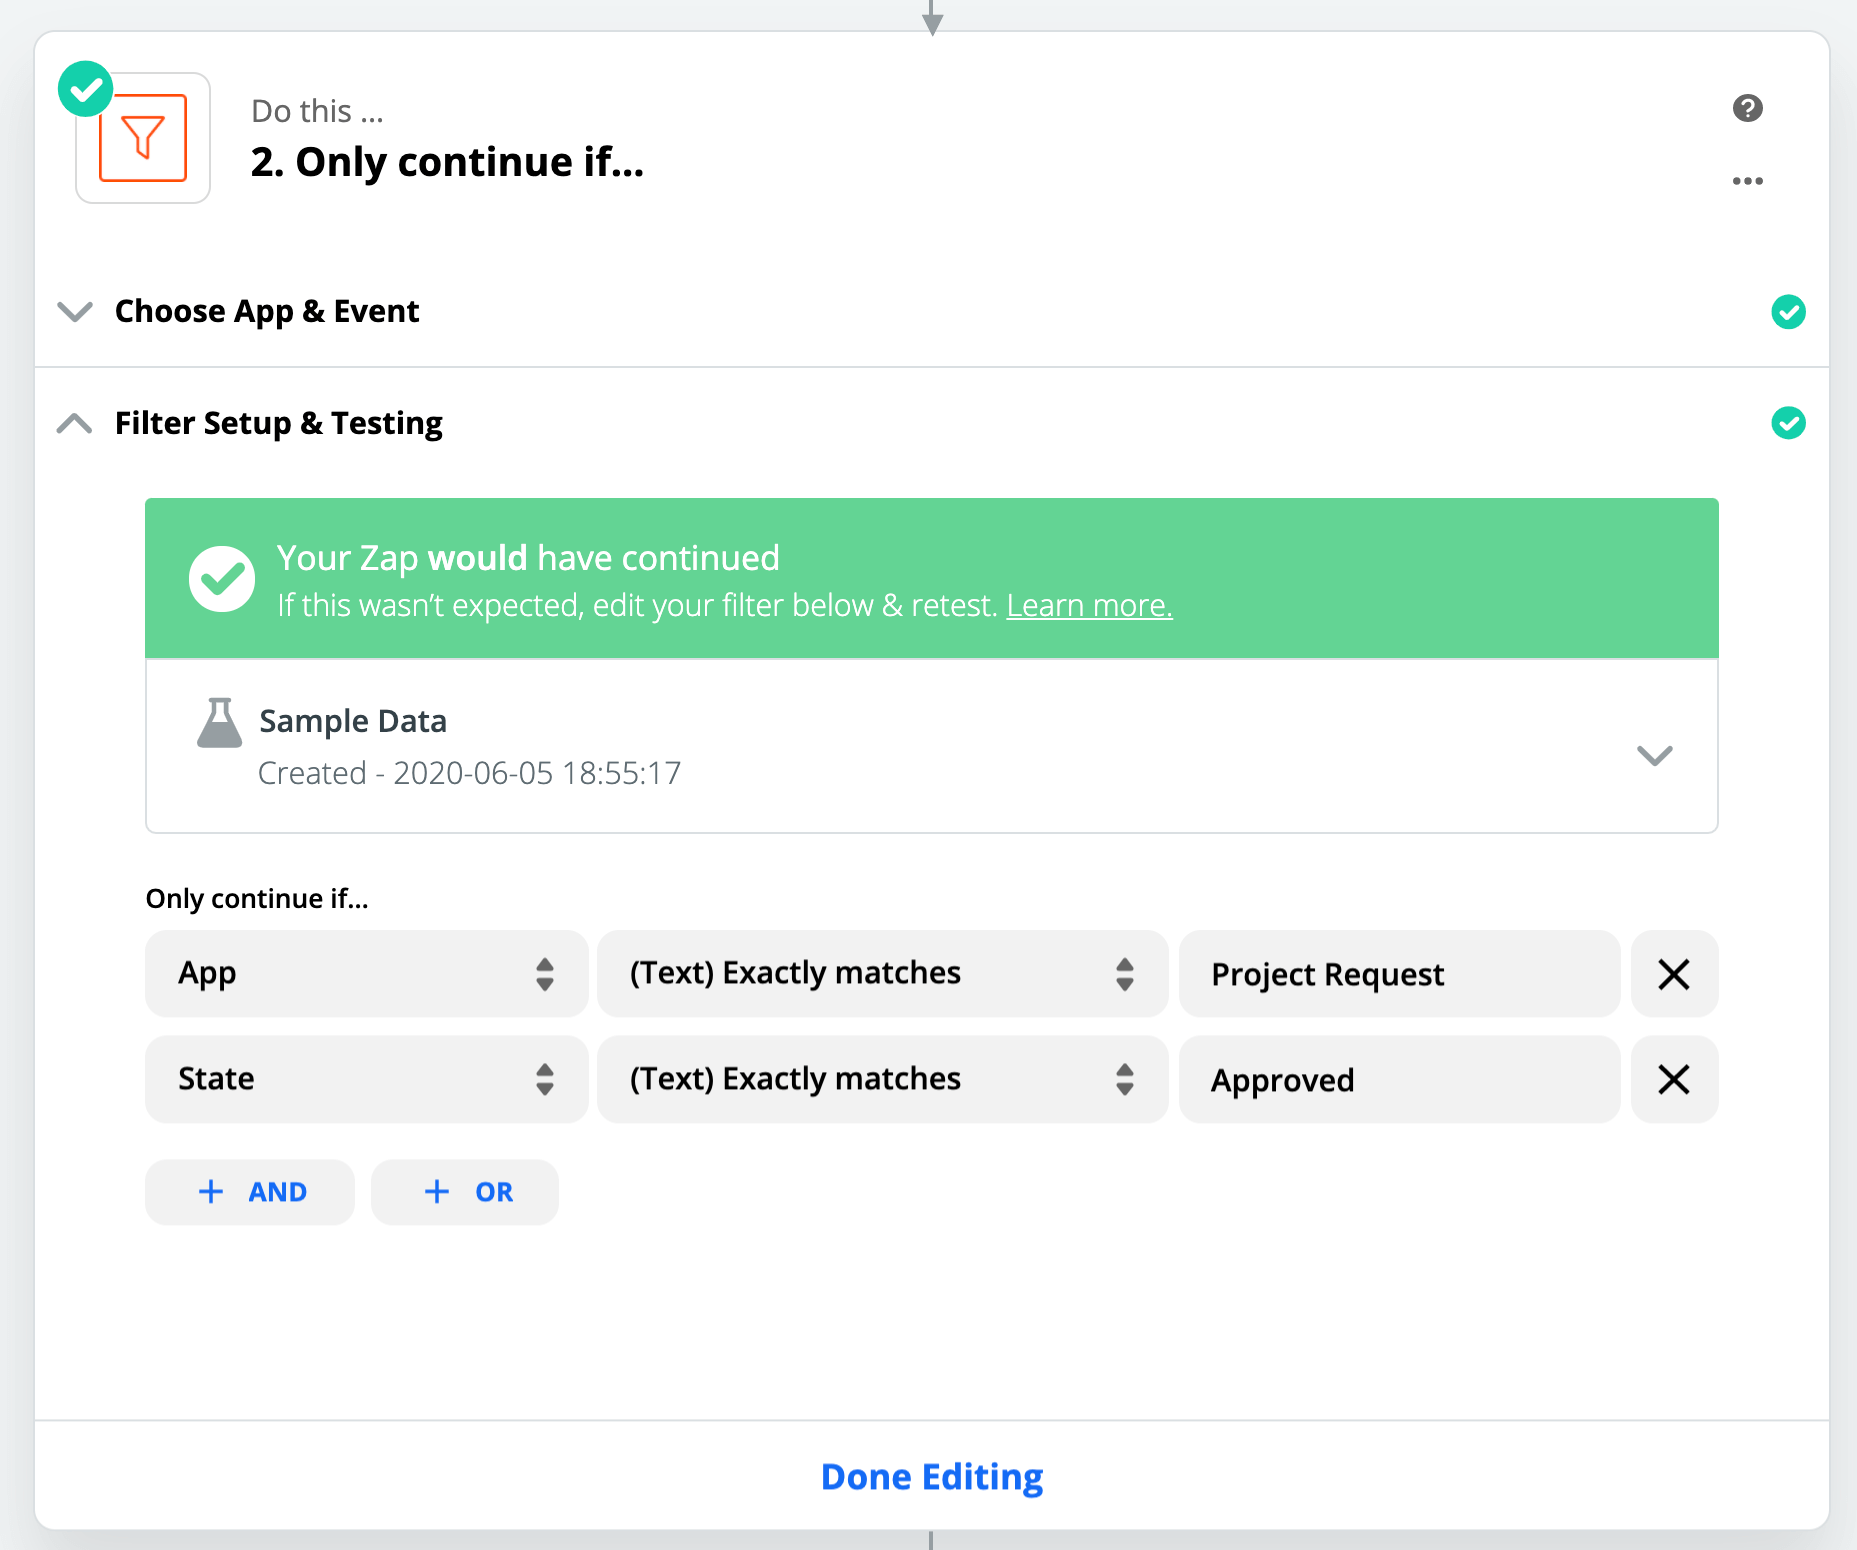Click into the Approved value field
Viewport: 1857px width, 1550px height.
[x=1398, y=1079]
